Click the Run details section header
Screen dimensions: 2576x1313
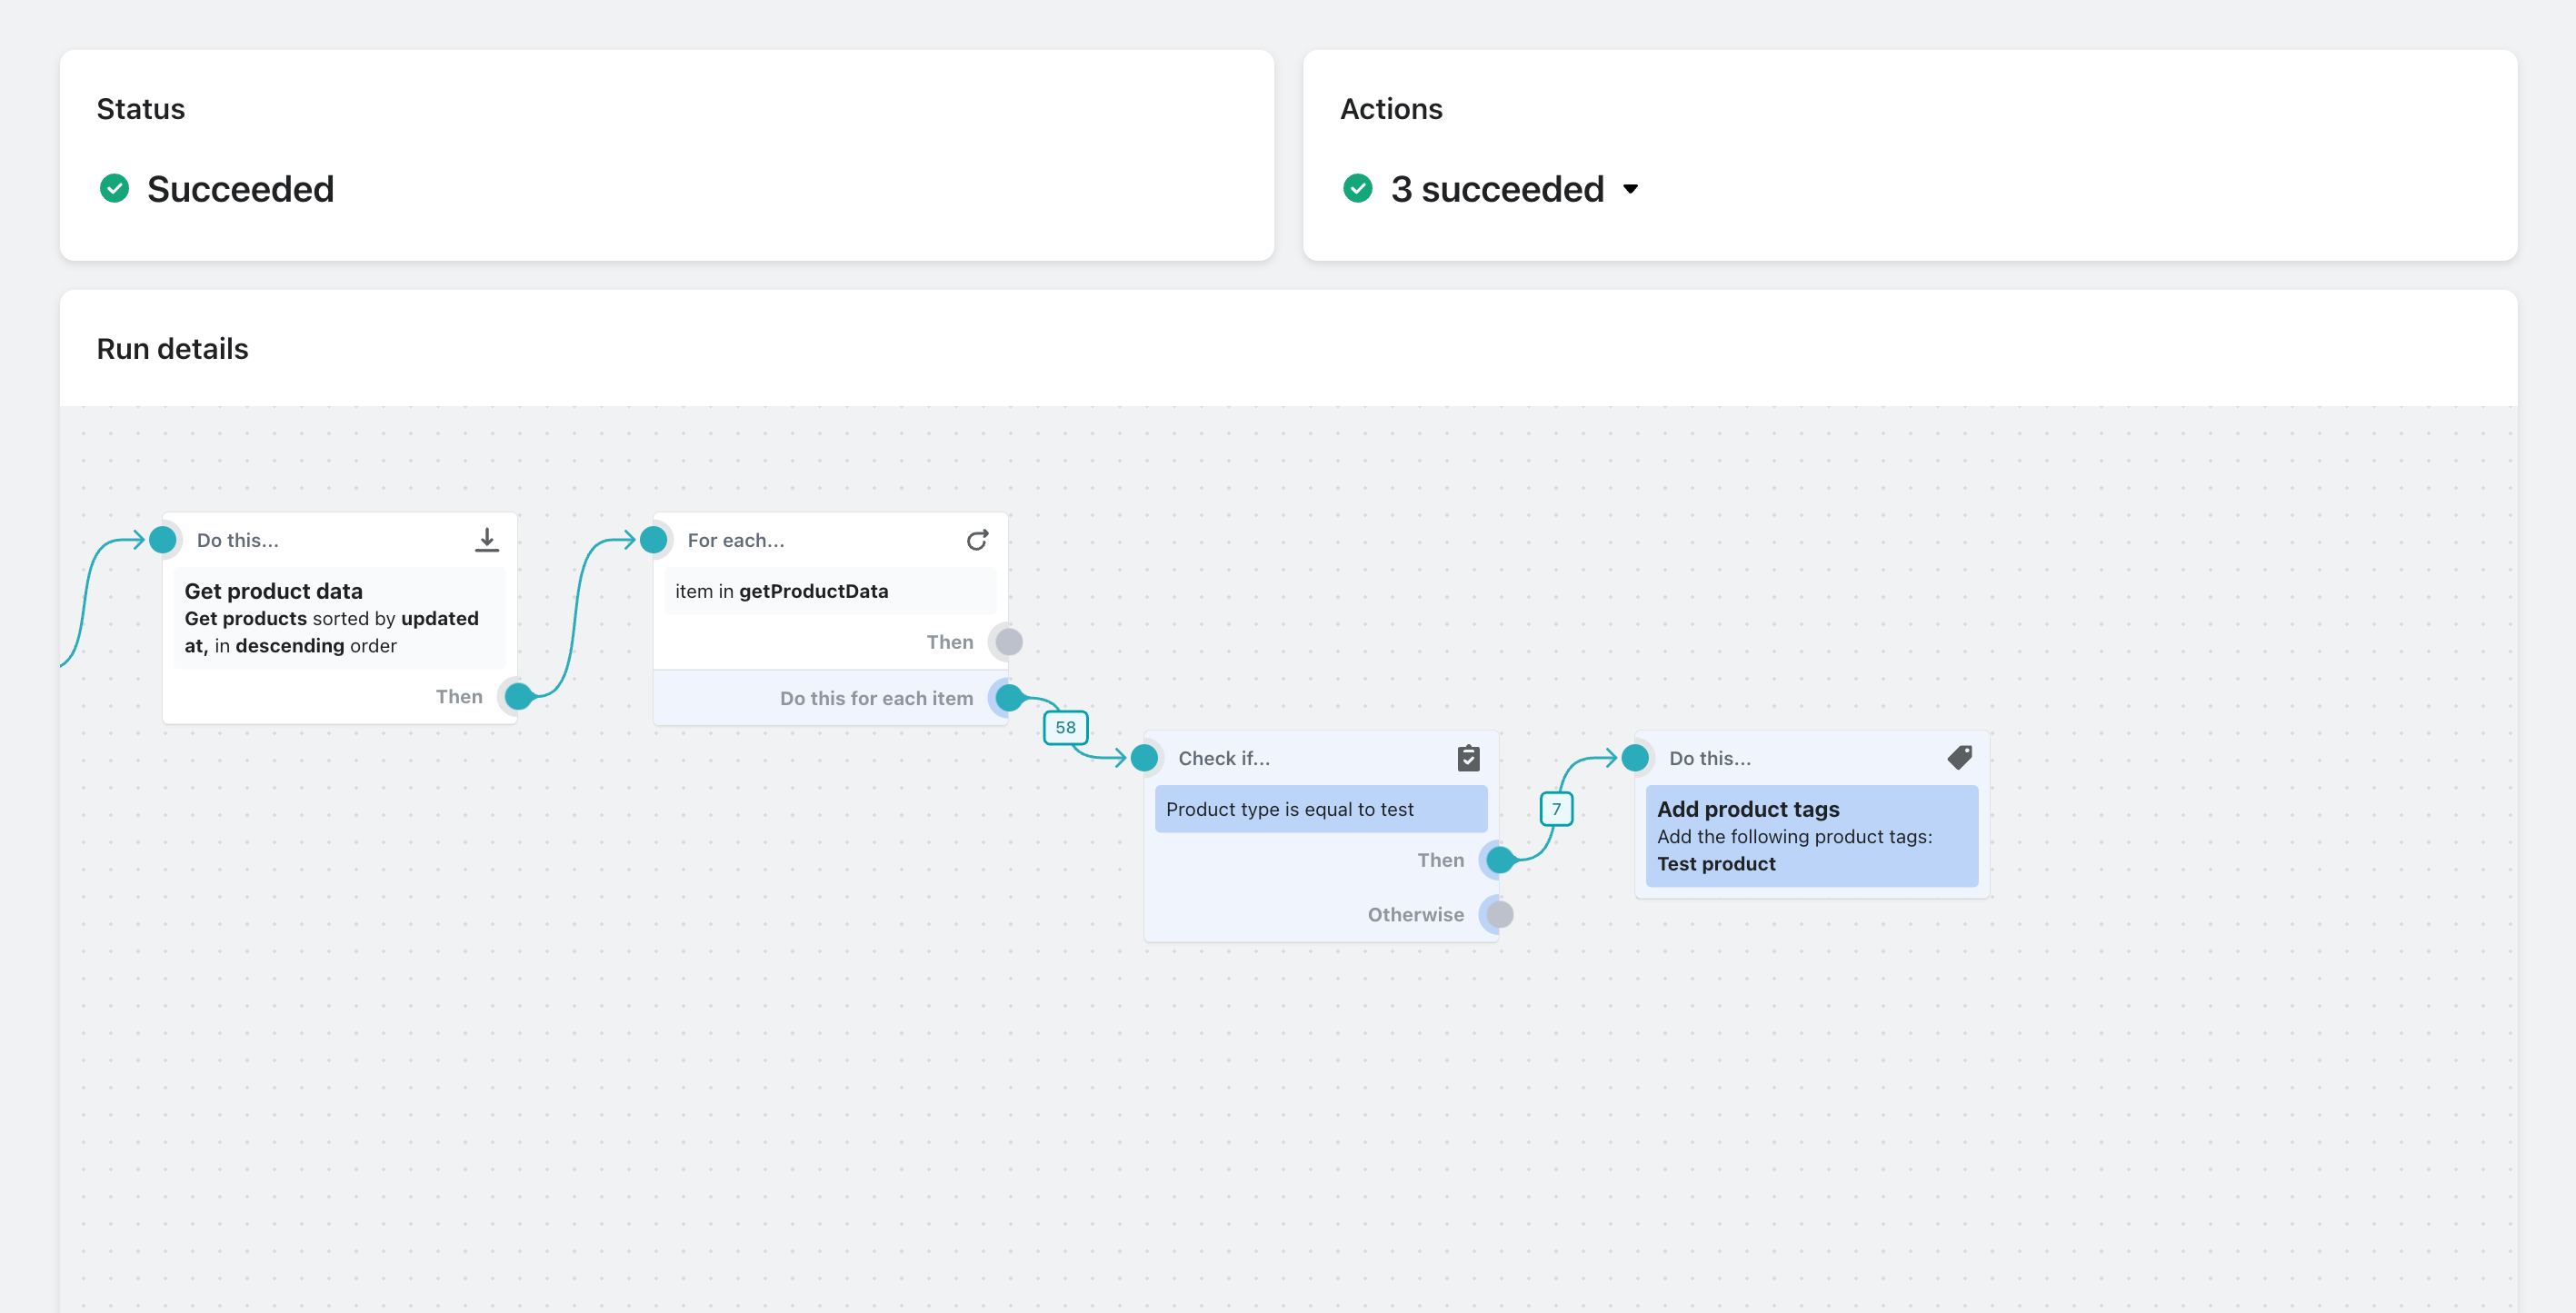171,347
